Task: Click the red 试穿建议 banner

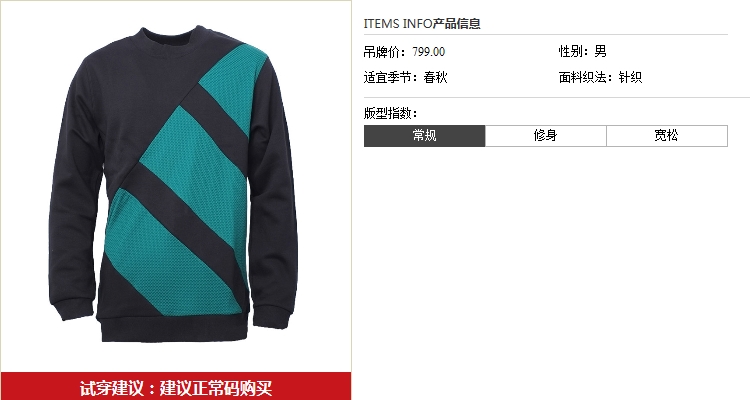Action: click(176, 387)
